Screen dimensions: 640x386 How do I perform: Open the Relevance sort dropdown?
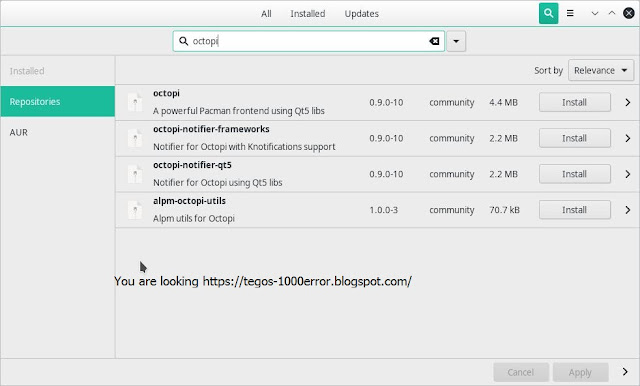click(x=601, y=70)
